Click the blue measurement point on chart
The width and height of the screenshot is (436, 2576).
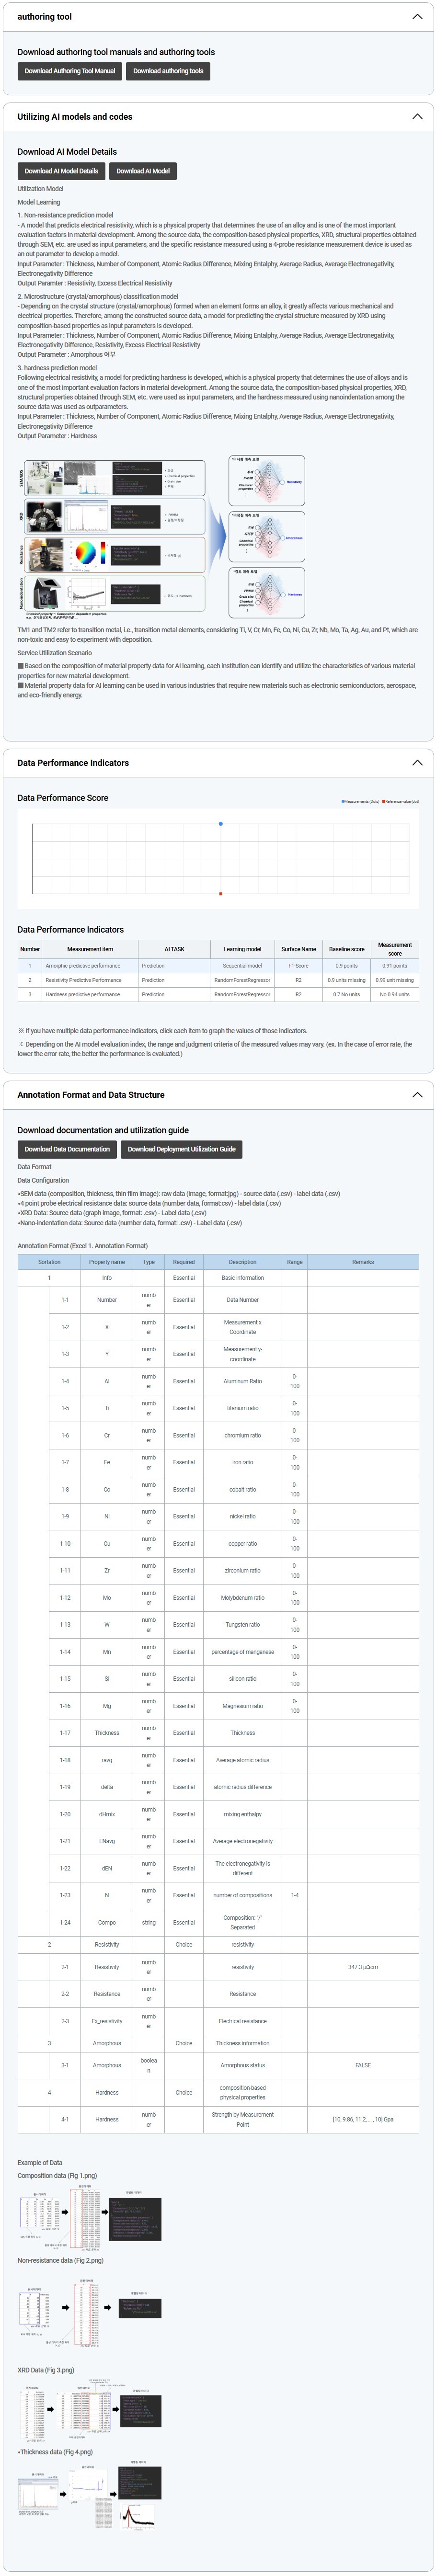coord(221,824)
